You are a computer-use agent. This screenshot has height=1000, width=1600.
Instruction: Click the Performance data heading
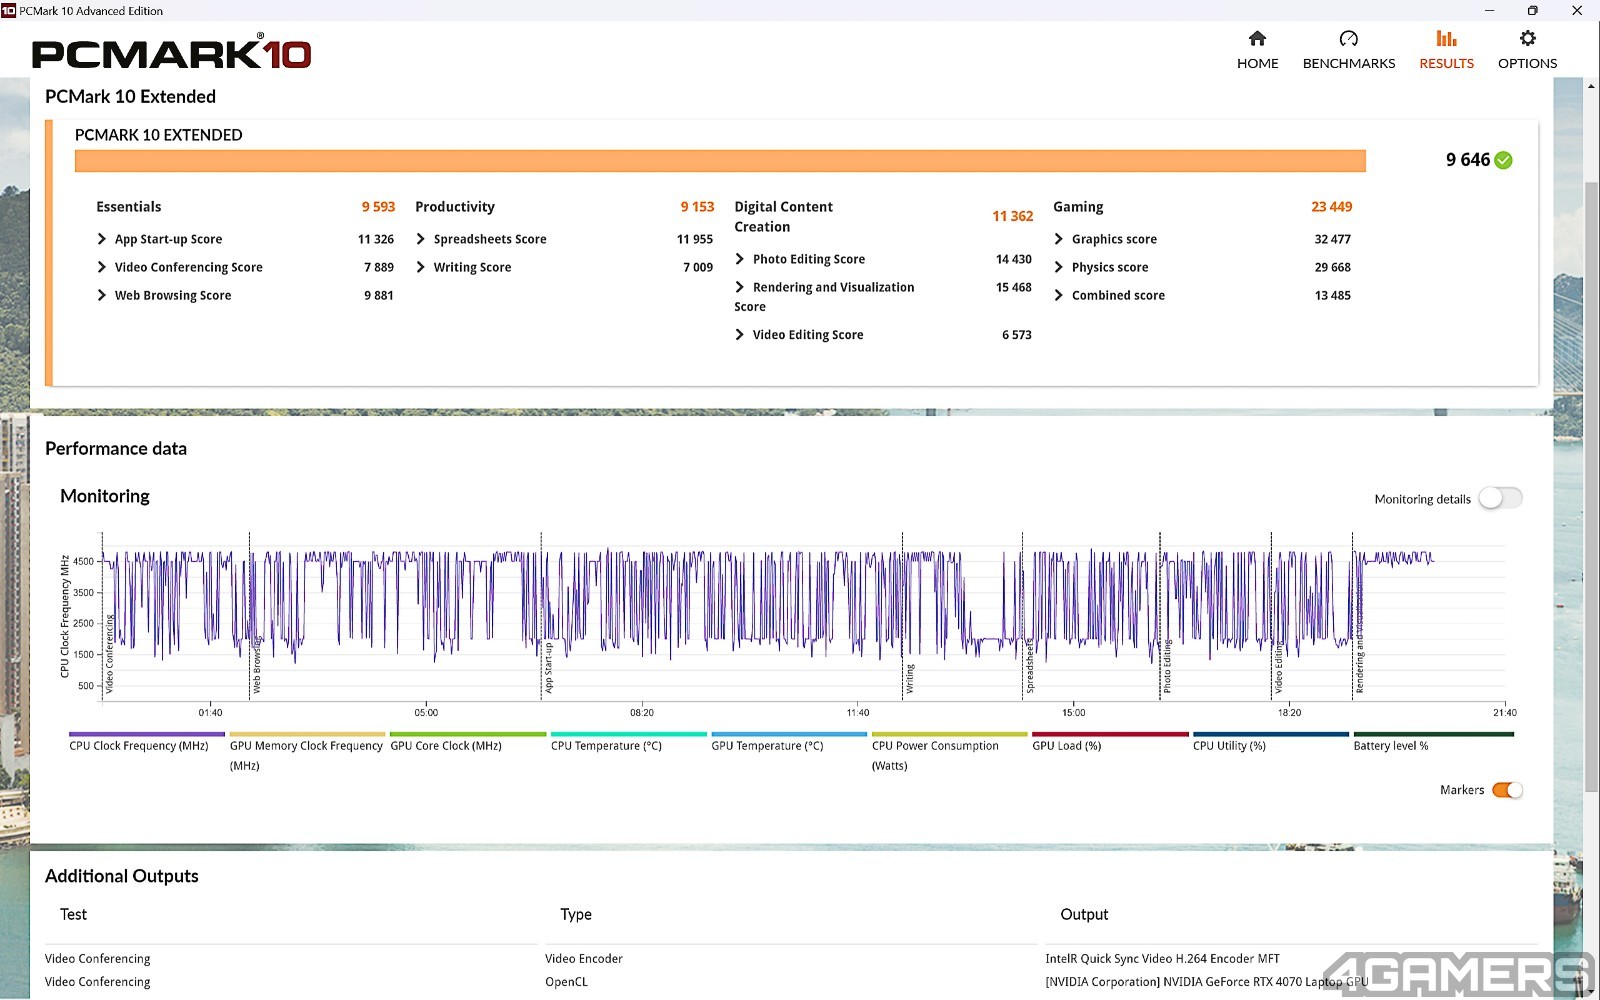click(x=116, y=449)
